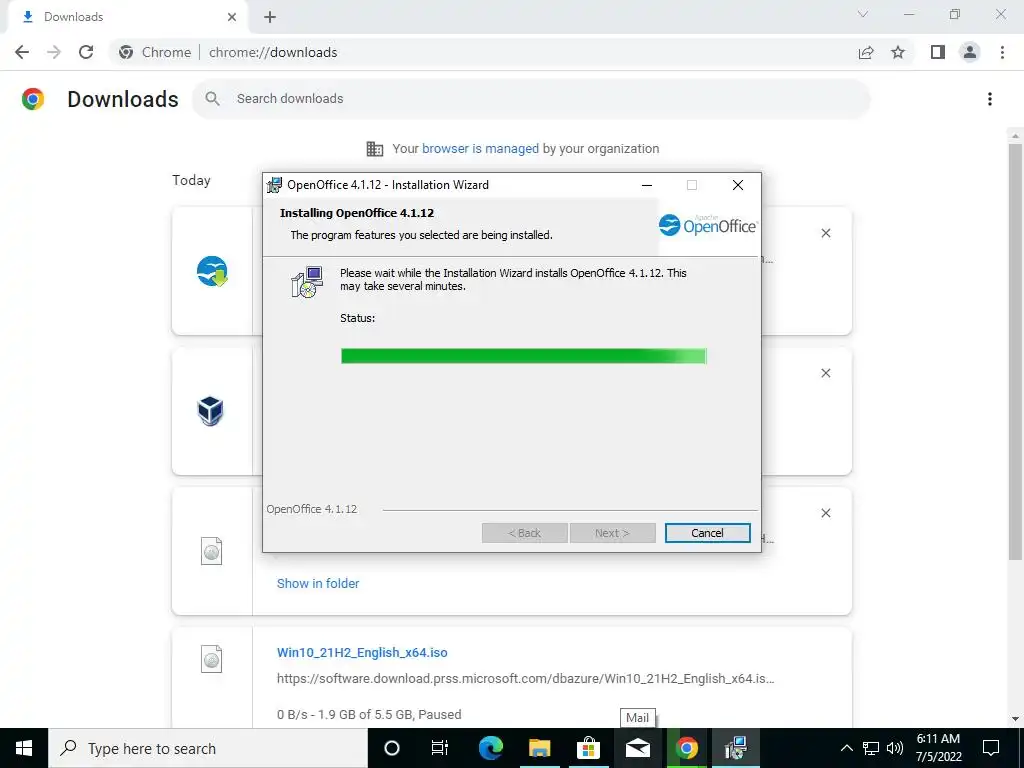This screenshot has height=768, width=1024.
Task: Close the OpenOffice Installation Wizard window
Action: [737, 185]
